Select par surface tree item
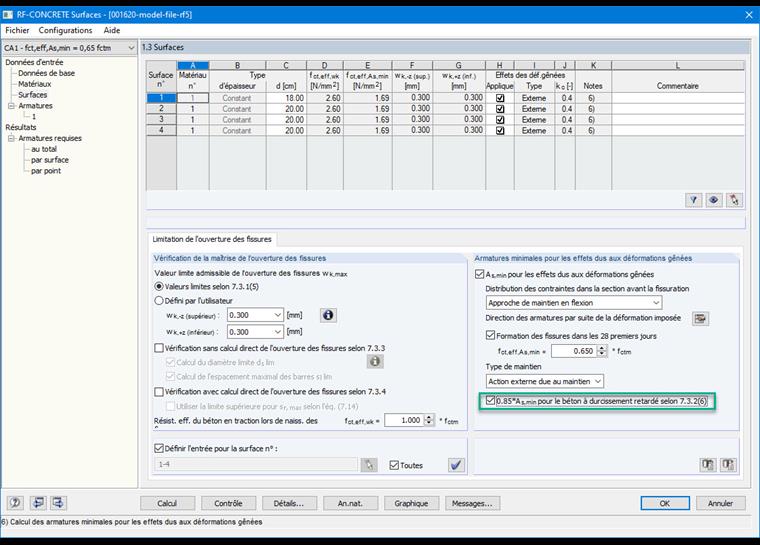This screenshot has width=760, height=545. (49, 160)
